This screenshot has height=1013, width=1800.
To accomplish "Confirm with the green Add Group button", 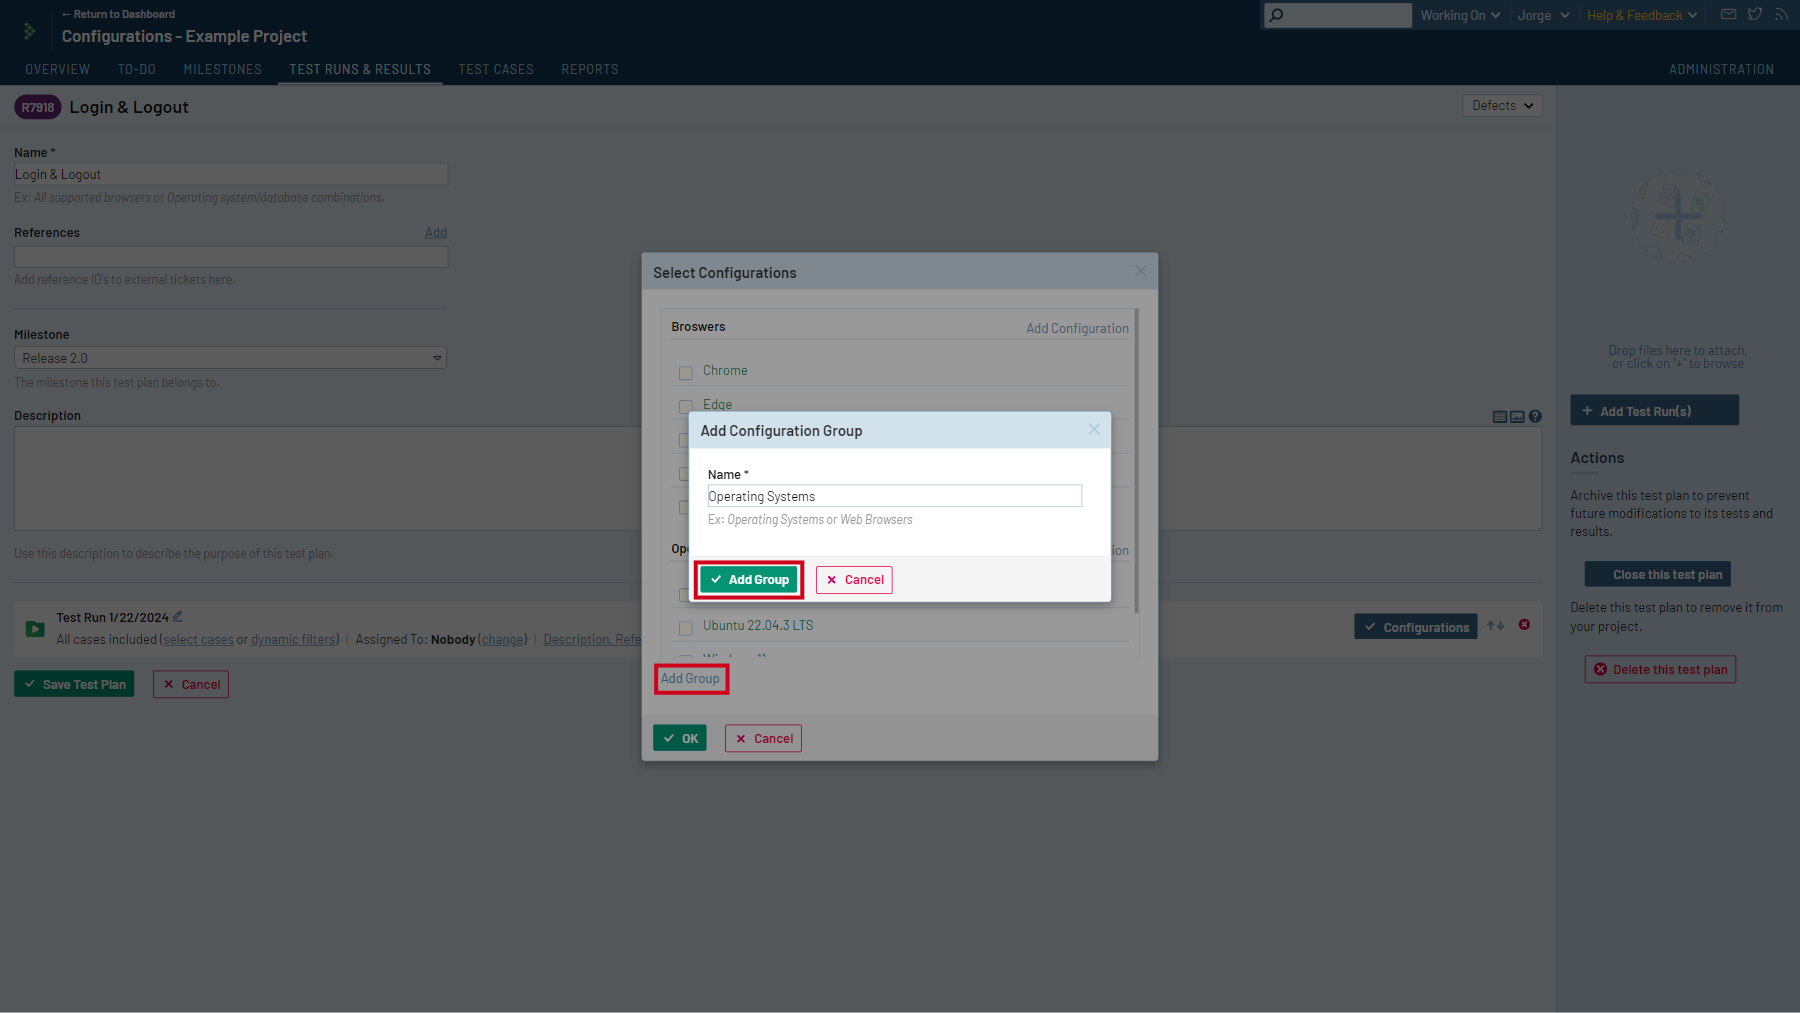I will [749, 580].
